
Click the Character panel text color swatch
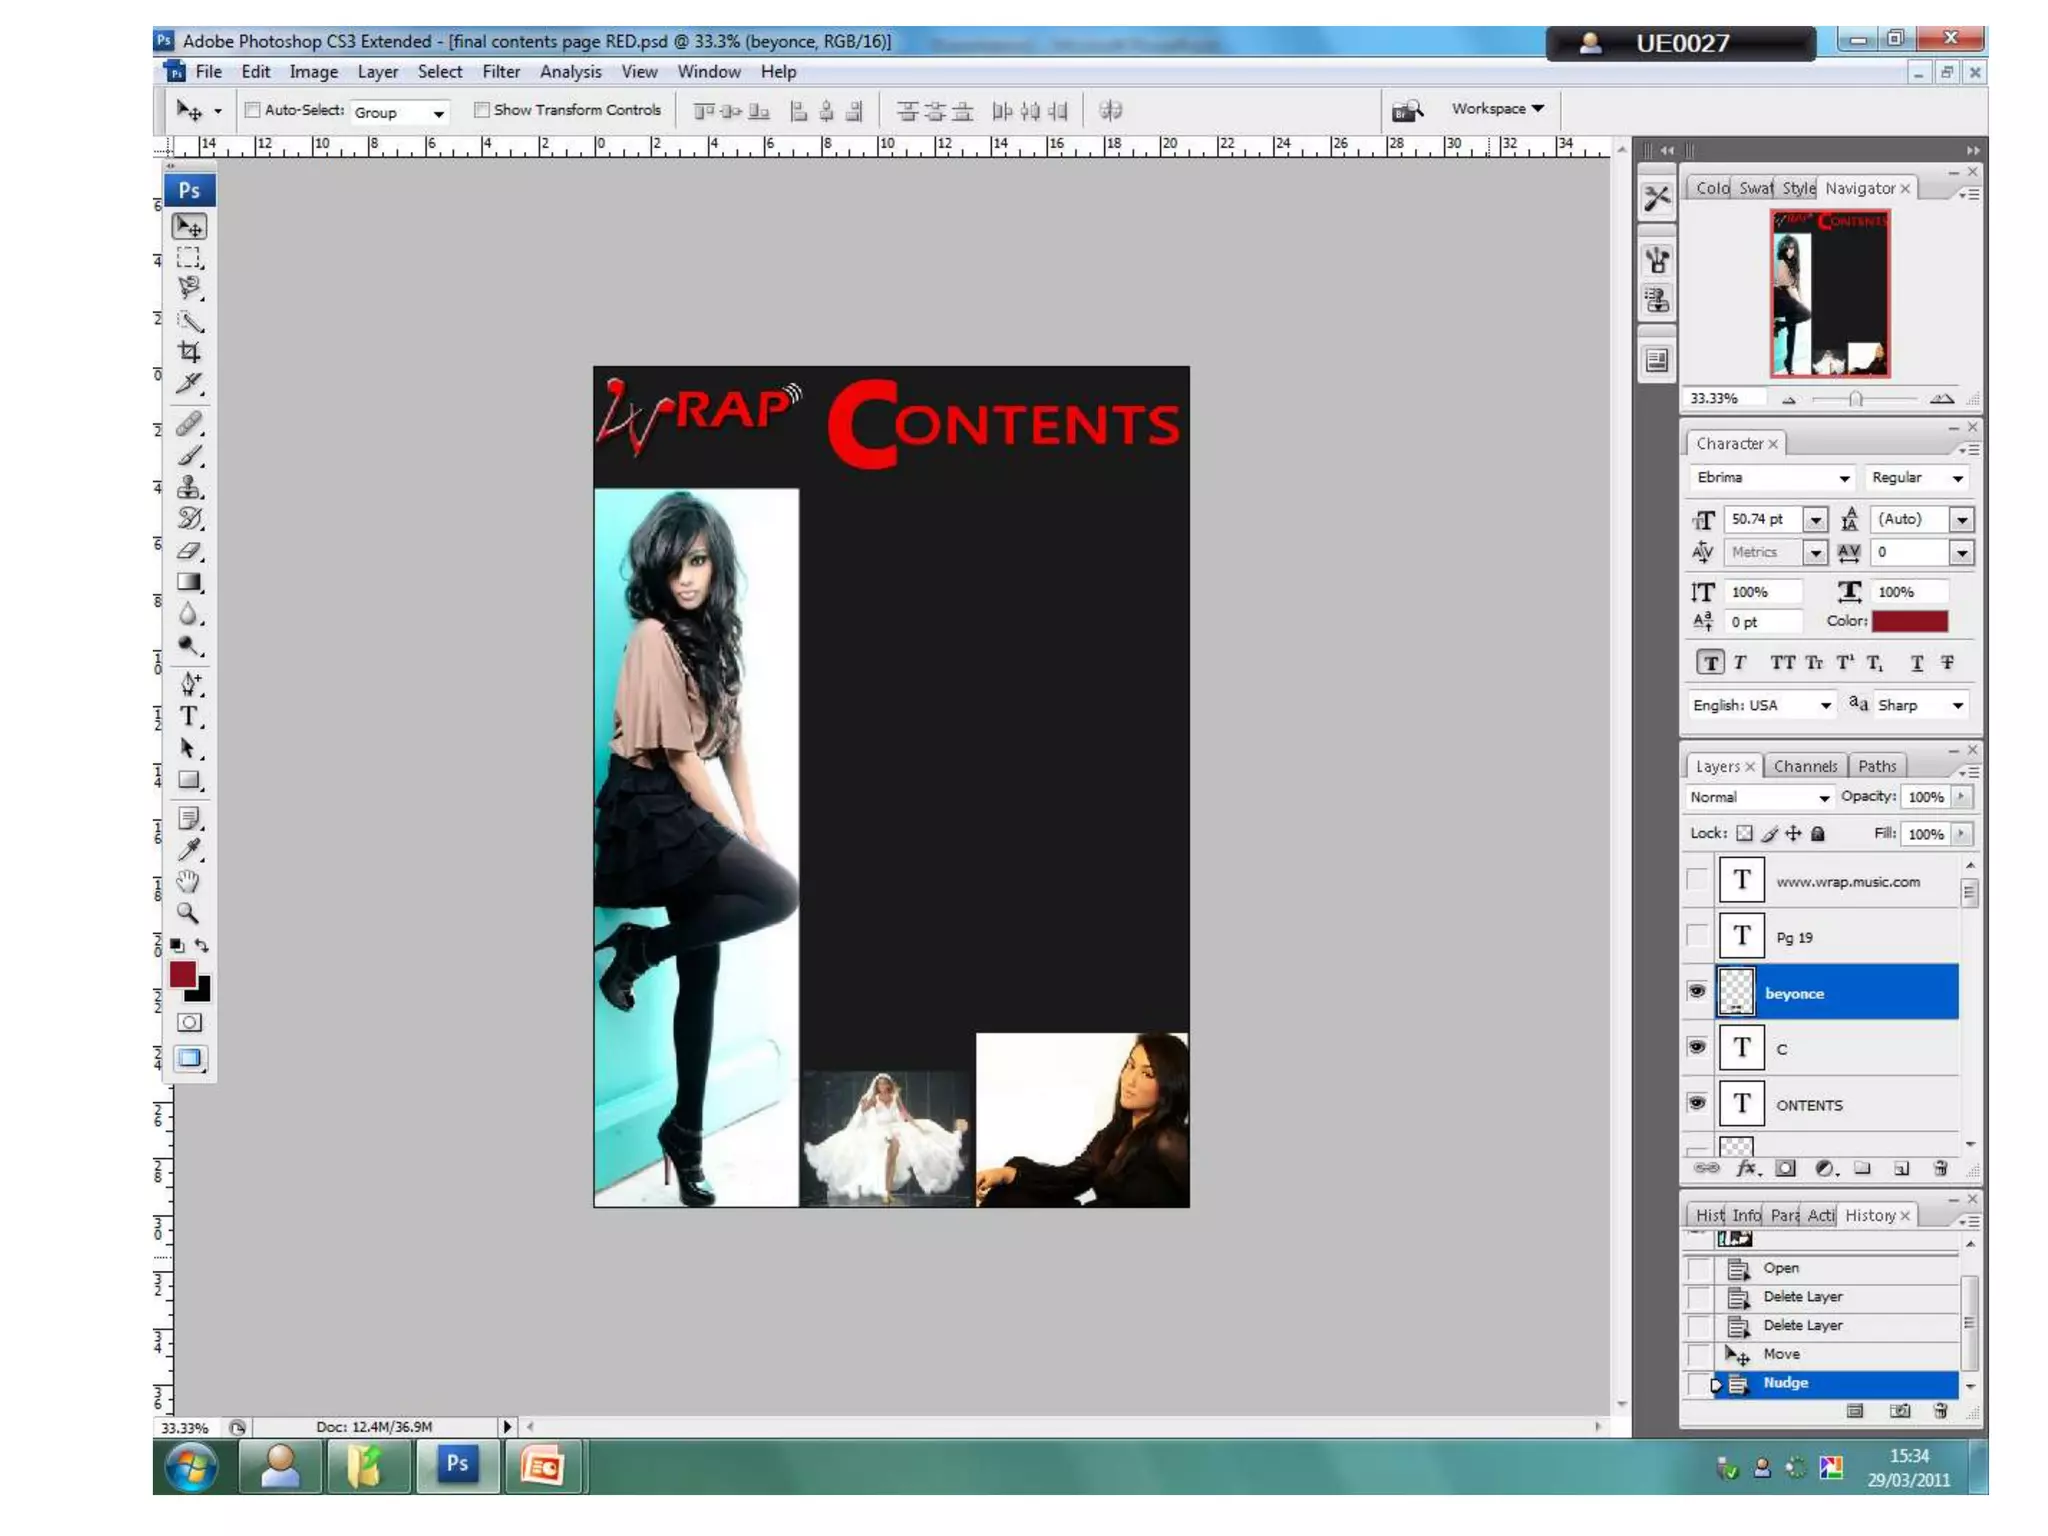coord(1909,621)
